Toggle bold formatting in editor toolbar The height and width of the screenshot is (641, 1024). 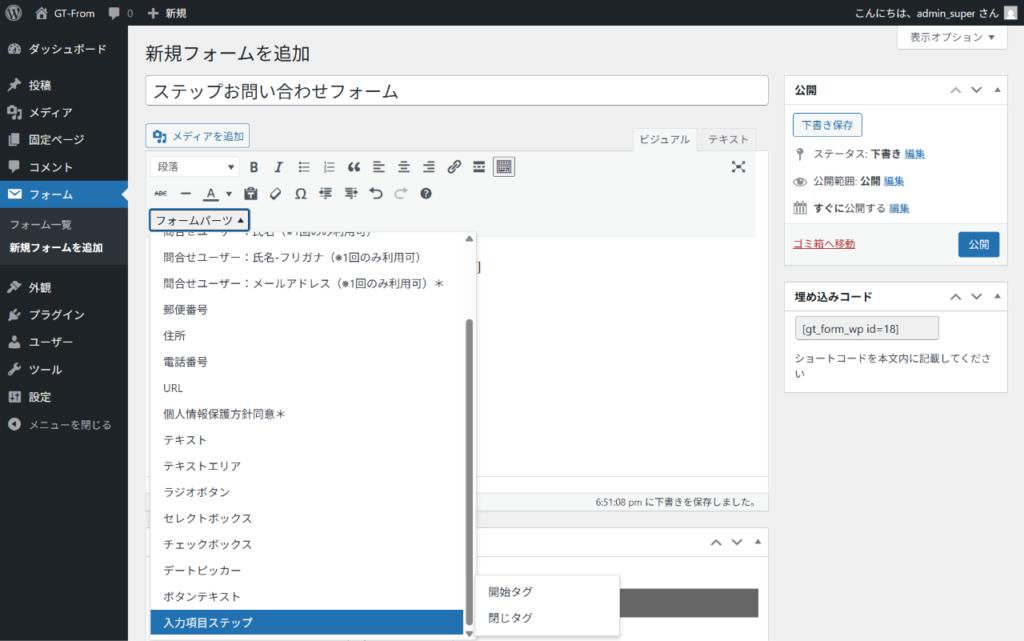point(254,167)
